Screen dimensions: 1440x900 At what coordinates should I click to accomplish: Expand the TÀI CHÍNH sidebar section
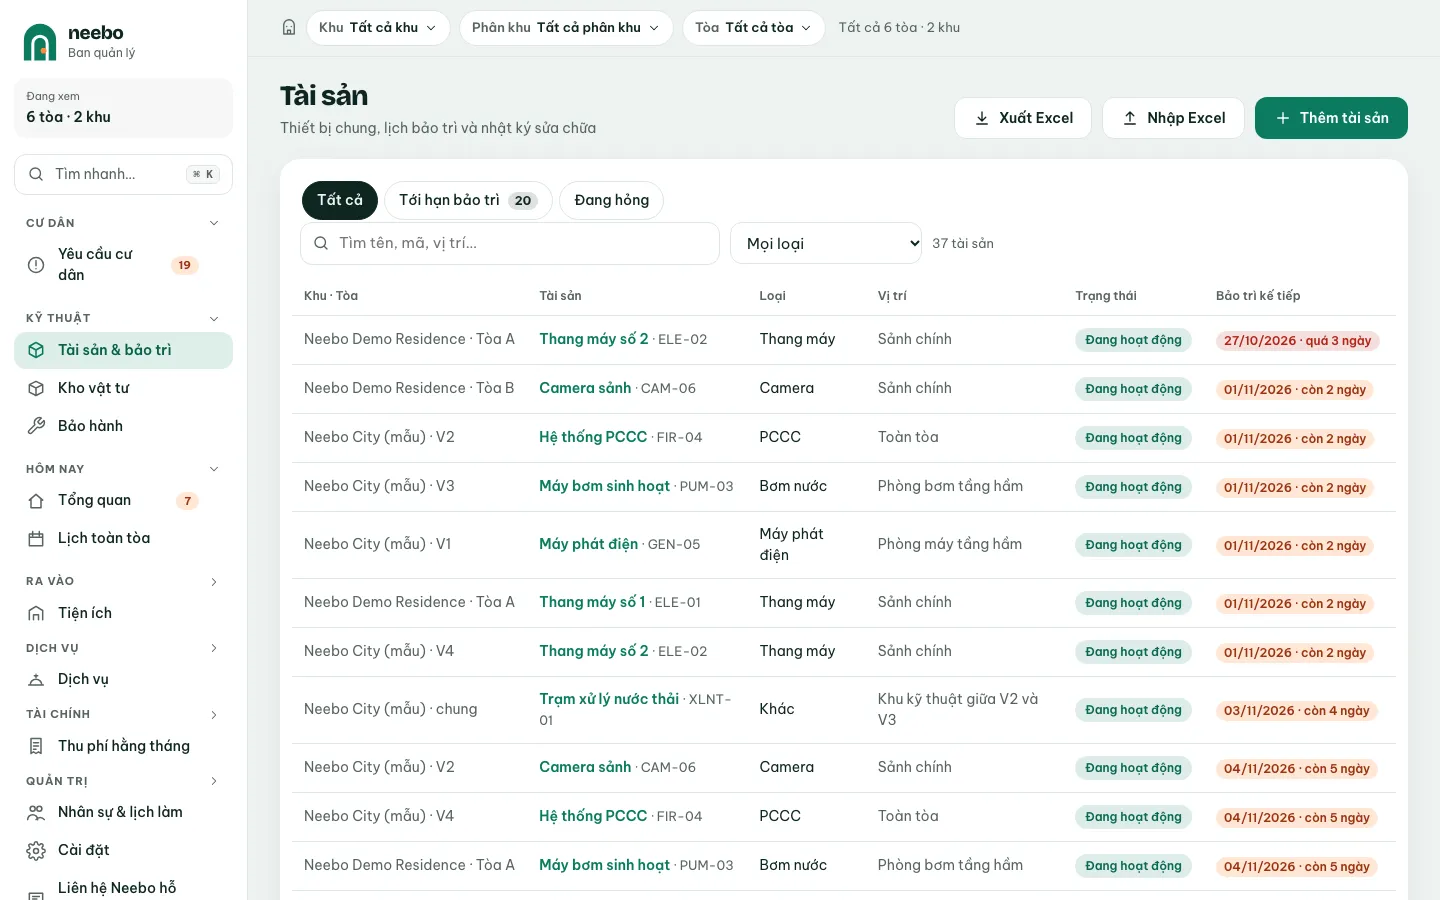[x=214, y=714]
